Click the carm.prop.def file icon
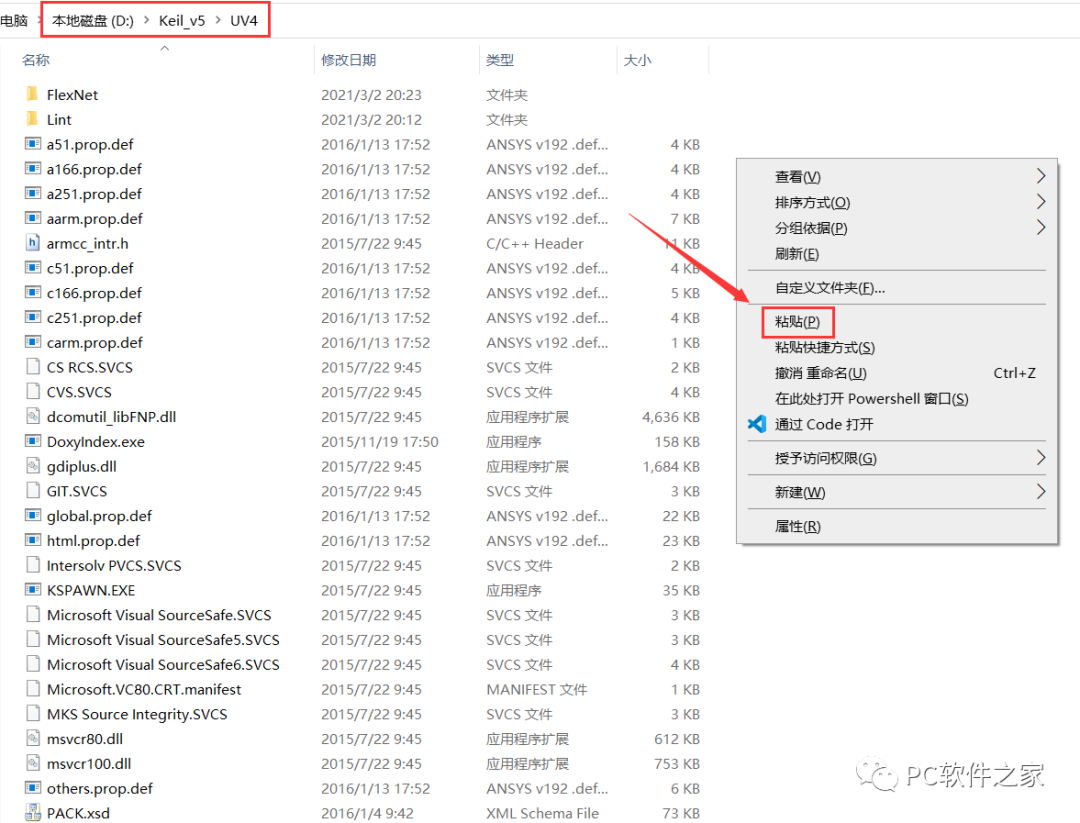 click(32, 342)
